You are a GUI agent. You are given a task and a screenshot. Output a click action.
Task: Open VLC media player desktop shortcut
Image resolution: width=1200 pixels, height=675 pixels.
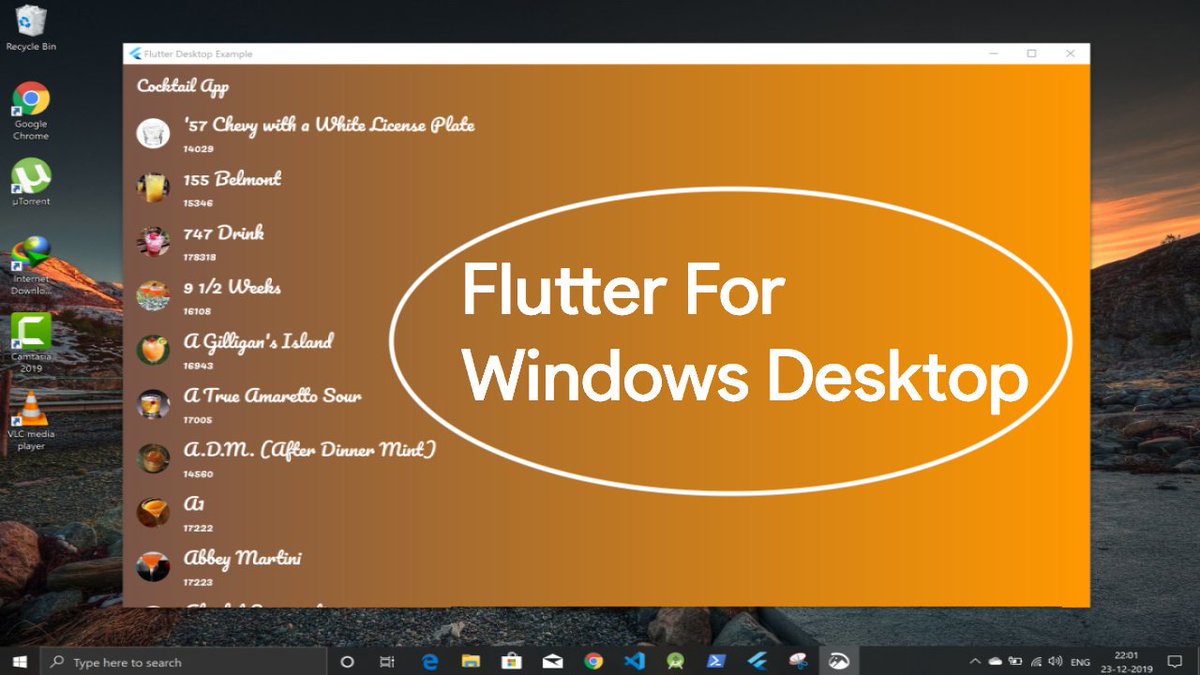pyautogui.click(x=31, y=421)
